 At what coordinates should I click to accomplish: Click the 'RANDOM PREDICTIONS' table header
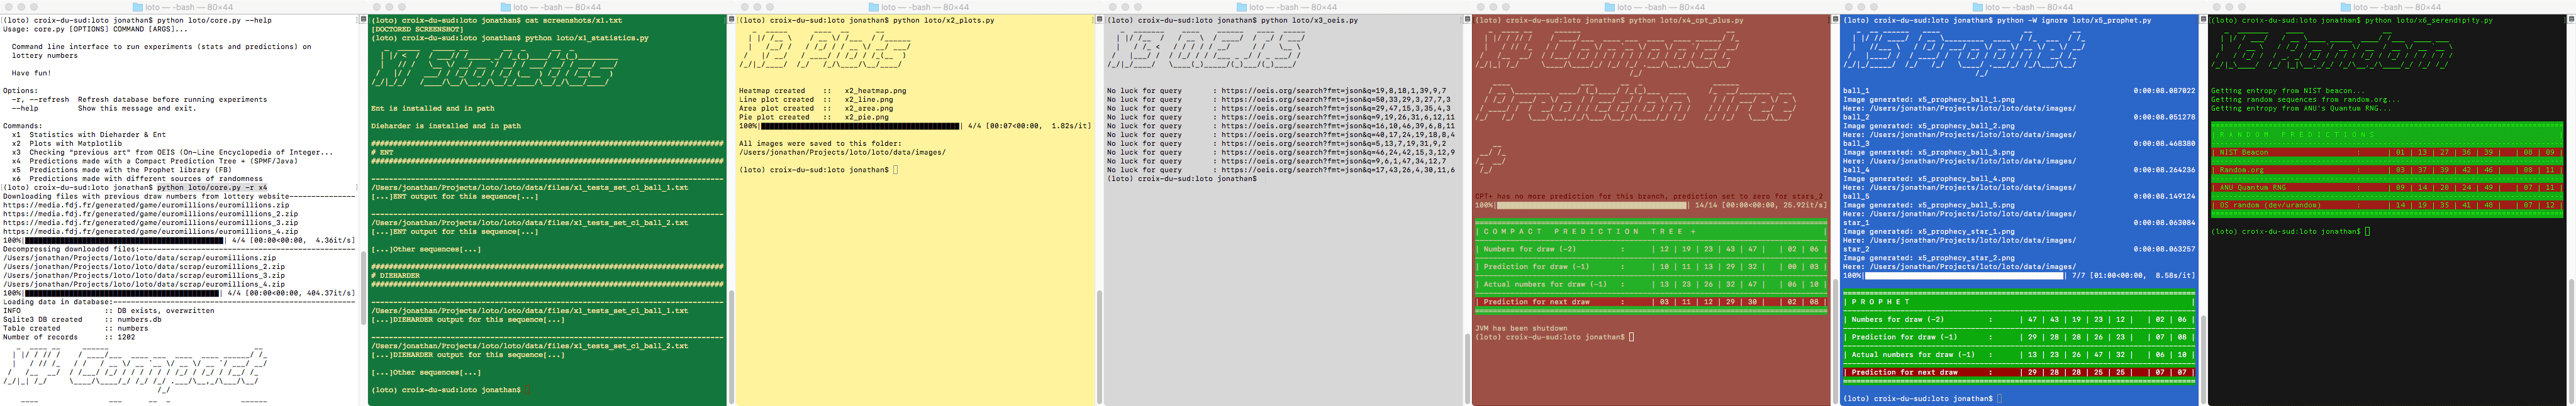point(2388,134)
